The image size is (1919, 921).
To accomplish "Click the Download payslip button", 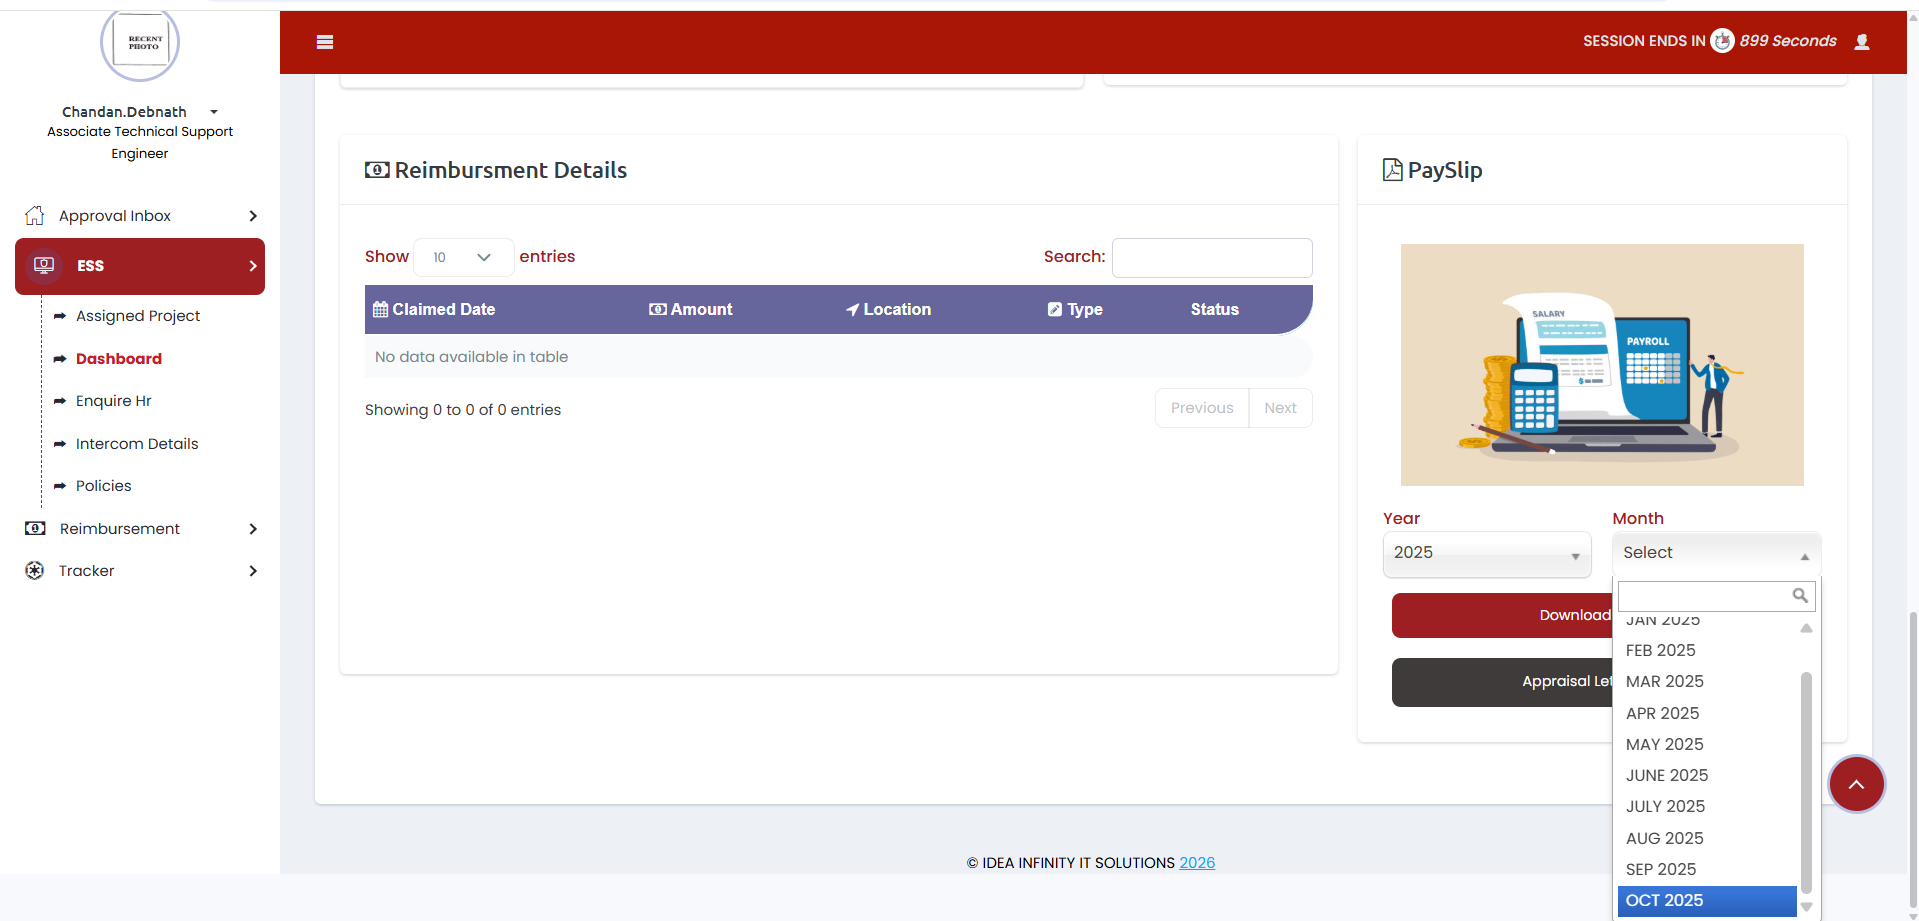I will pyautogui.click(x=1502, y=615).
